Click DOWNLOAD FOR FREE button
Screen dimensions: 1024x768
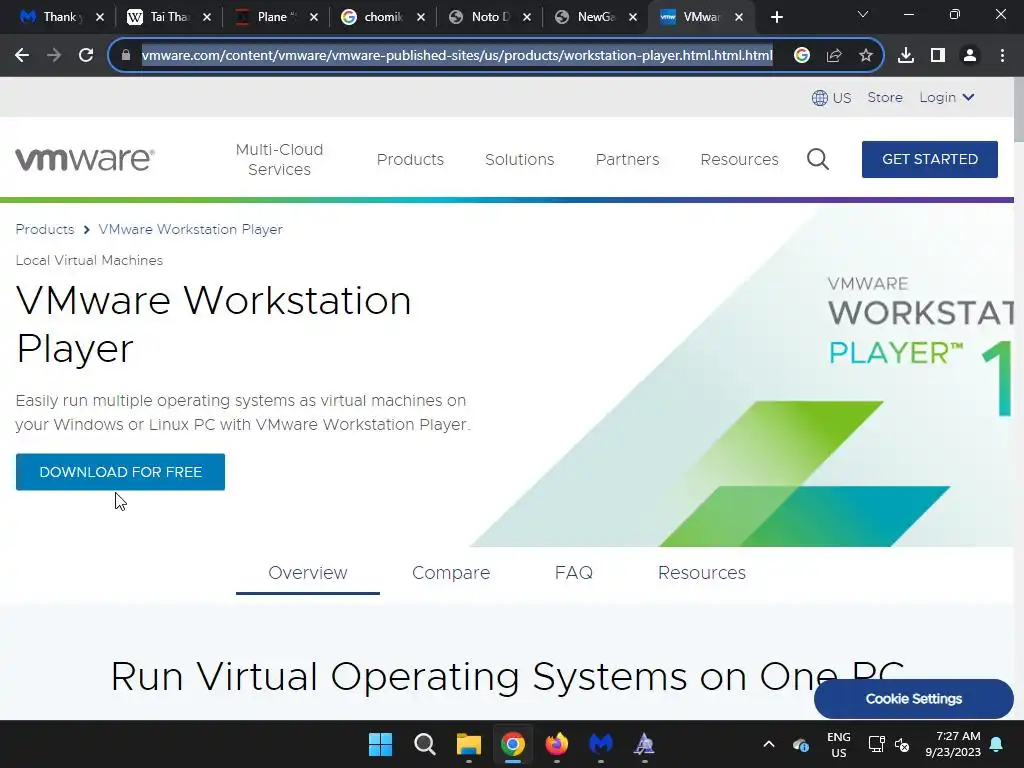click(x=120, y=472)
